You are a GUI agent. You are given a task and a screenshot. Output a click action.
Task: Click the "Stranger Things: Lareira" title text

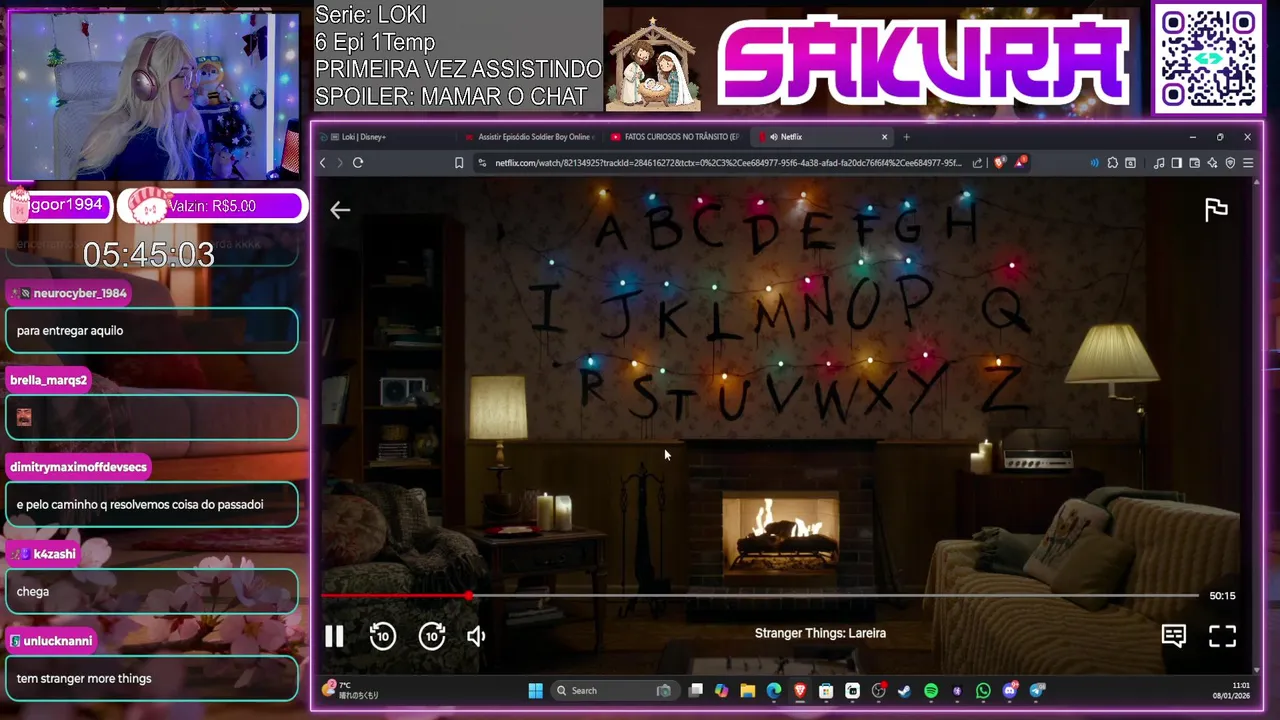[x=820, y=633]
